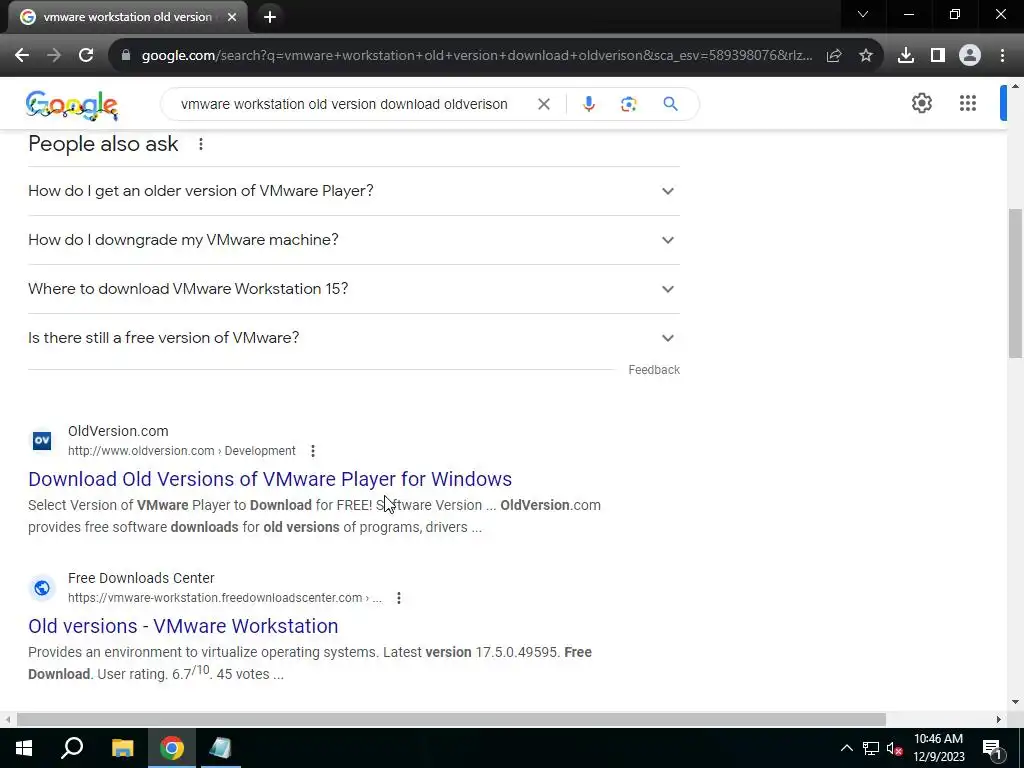
Task: Click scrollbar down arrow
Action: click(1015, 702)
